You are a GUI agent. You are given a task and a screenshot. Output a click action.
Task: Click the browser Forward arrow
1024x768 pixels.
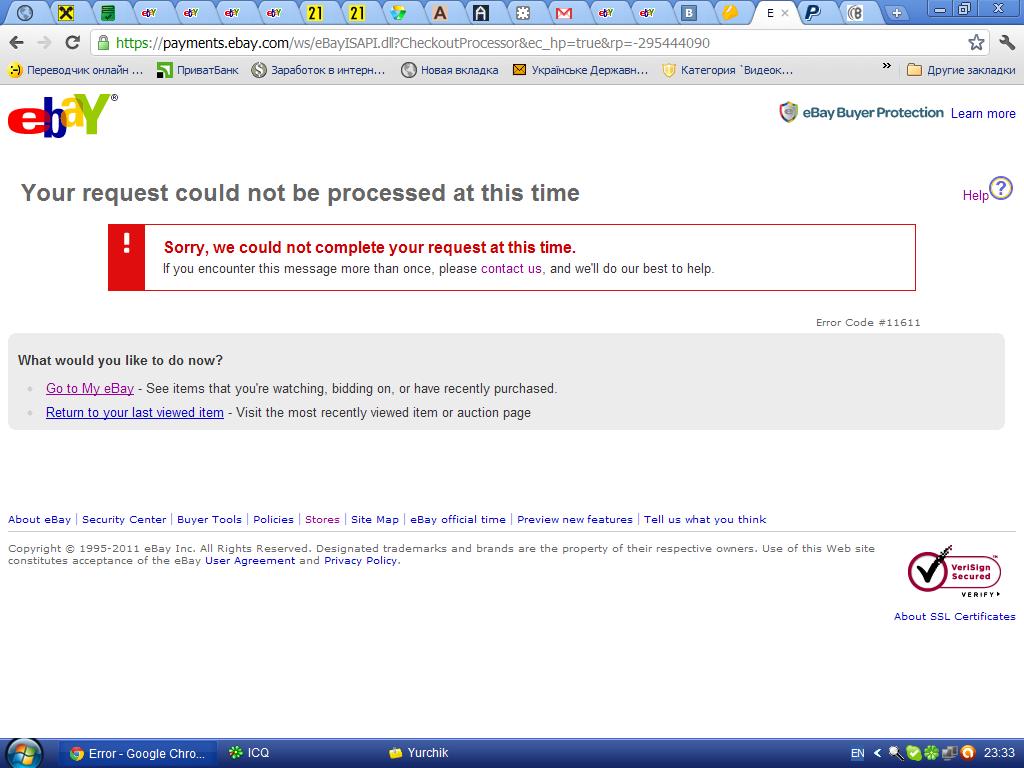click(44, 43)
